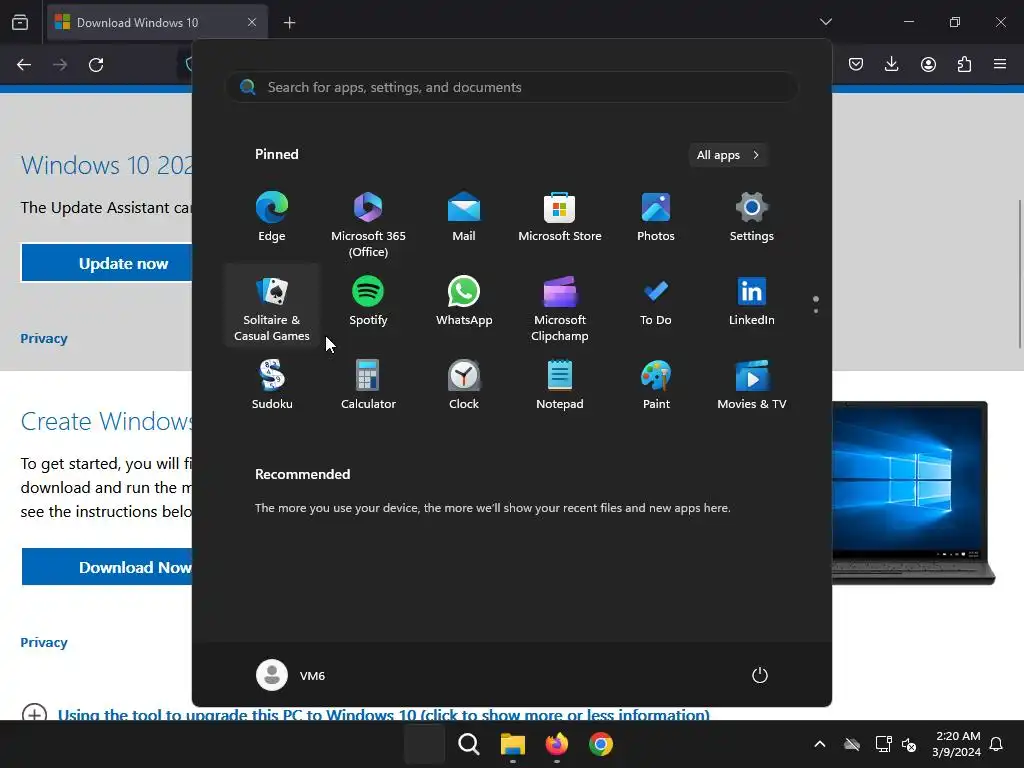This screenshot has height=768, width=1024.
Task: Launch the Sudoku game
Action: [x=272, y=385]
